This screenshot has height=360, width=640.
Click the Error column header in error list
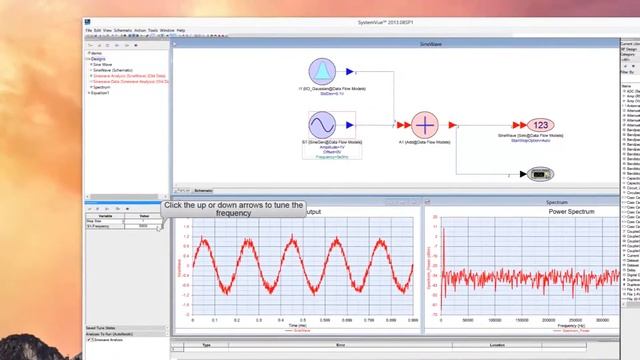click(340, 345)
